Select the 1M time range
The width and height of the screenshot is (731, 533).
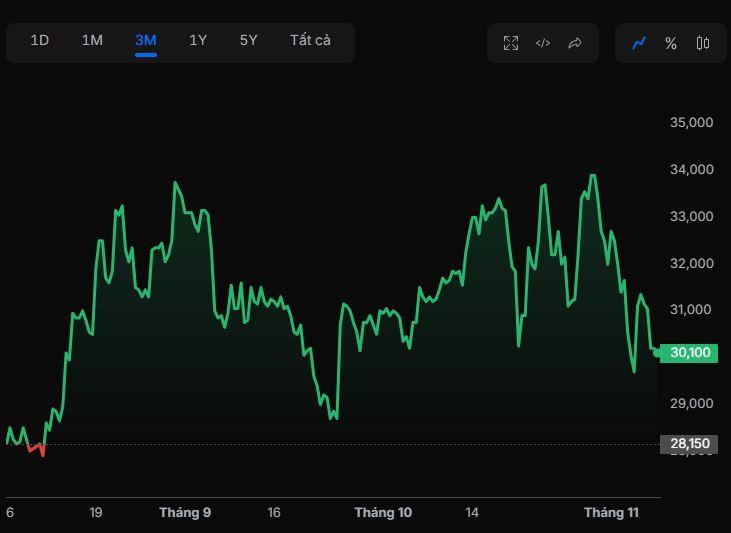tap(92, 41)
